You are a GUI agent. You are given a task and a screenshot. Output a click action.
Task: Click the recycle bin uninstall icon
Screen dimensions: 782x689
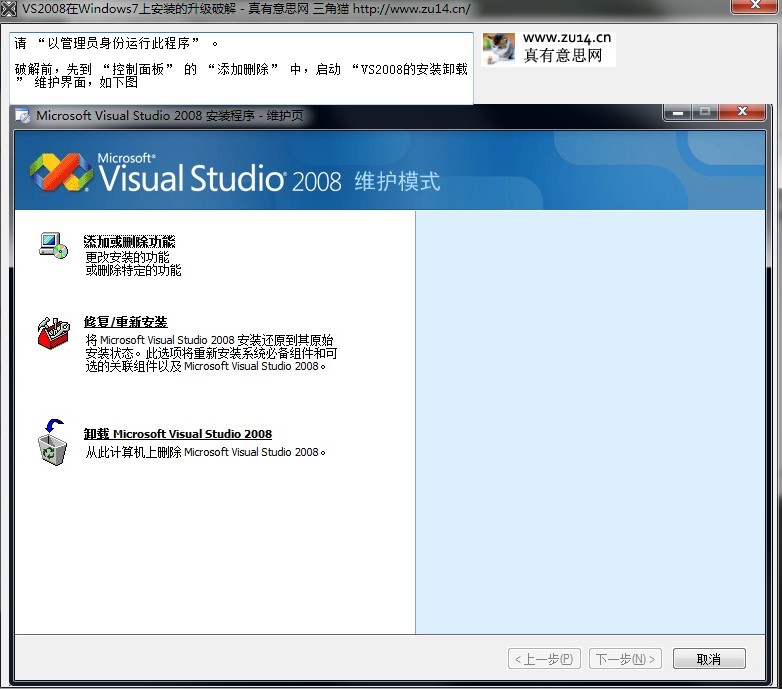click(52, 442)
